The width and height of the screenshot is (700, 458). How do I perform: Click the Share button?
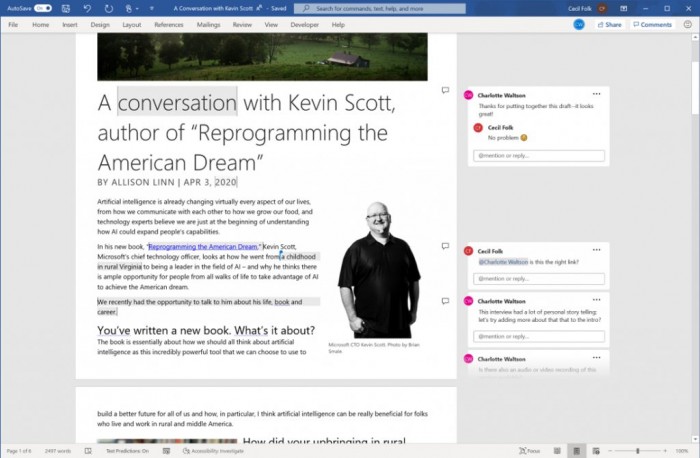click(x=609, y=24)
